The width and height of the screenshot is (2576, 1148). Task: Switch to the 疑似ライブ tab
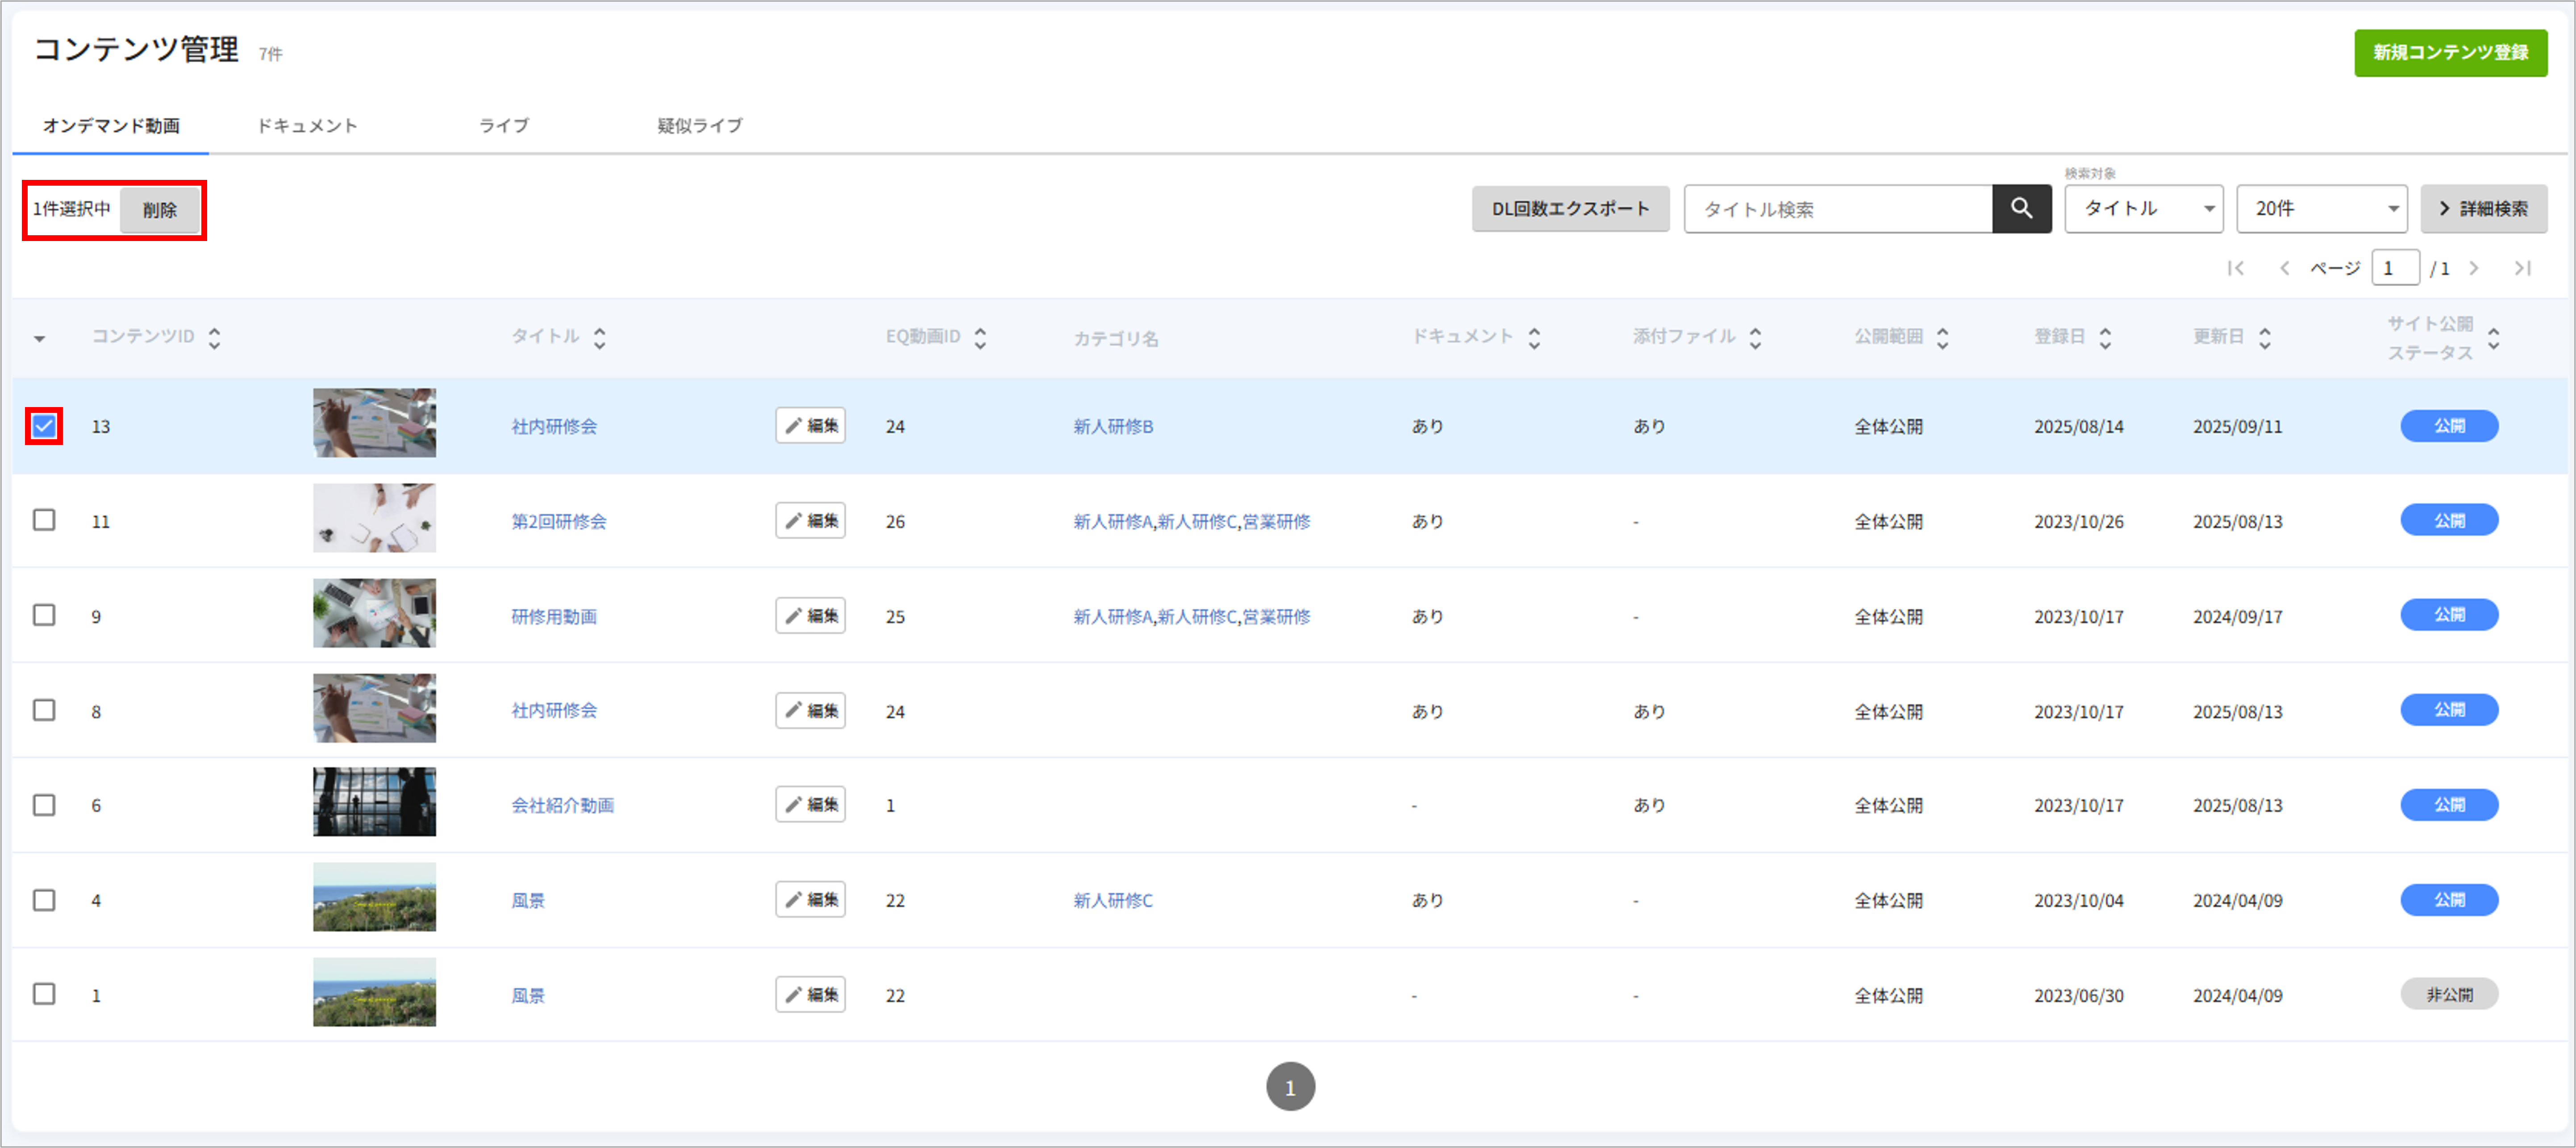[700, 126]
